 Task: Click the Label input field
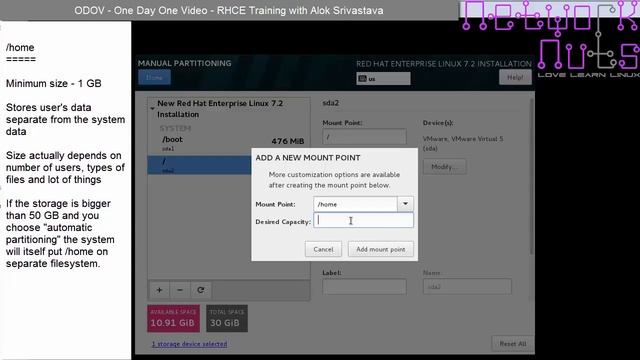(364, 287)
